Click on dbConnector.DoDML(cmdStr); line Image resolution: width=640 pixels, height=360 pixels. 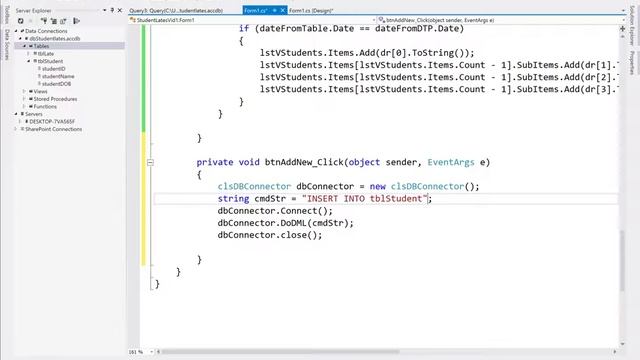tap(285, 223)
